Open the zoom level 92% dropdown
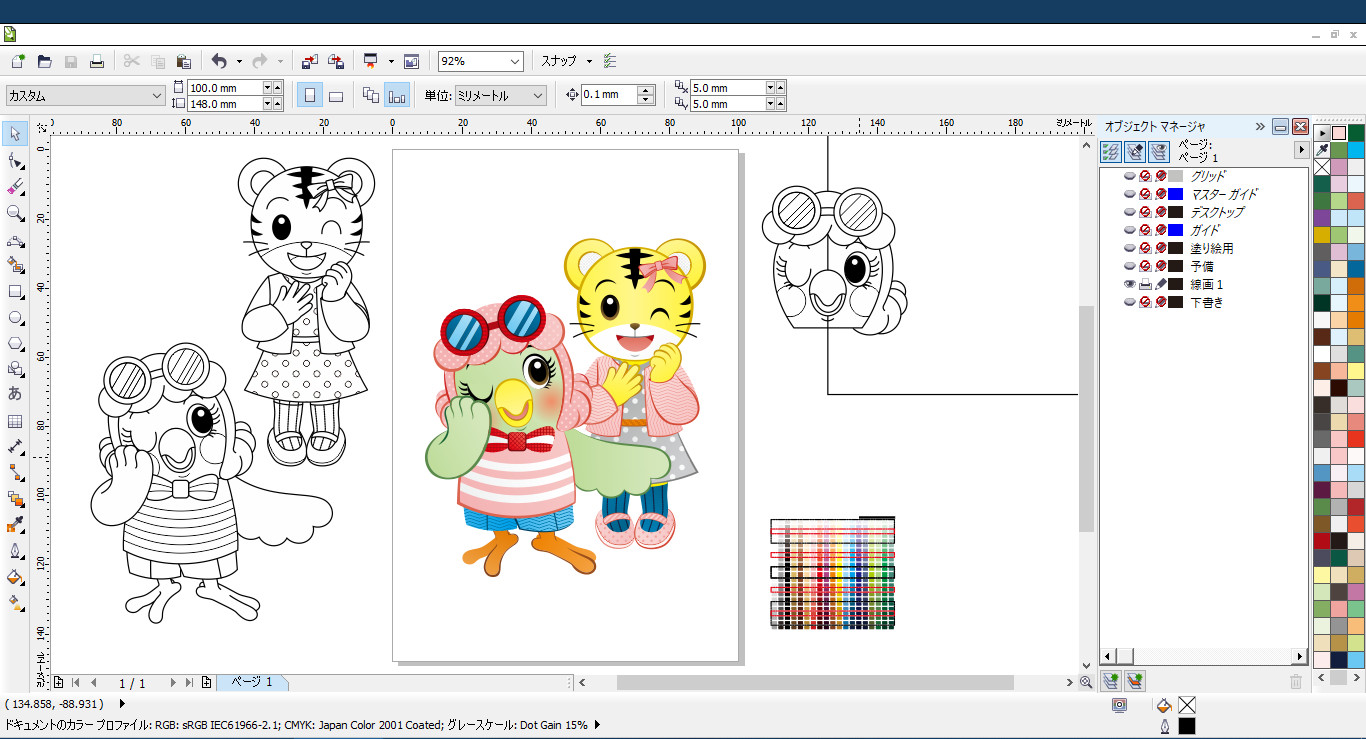 coord(514,62)
